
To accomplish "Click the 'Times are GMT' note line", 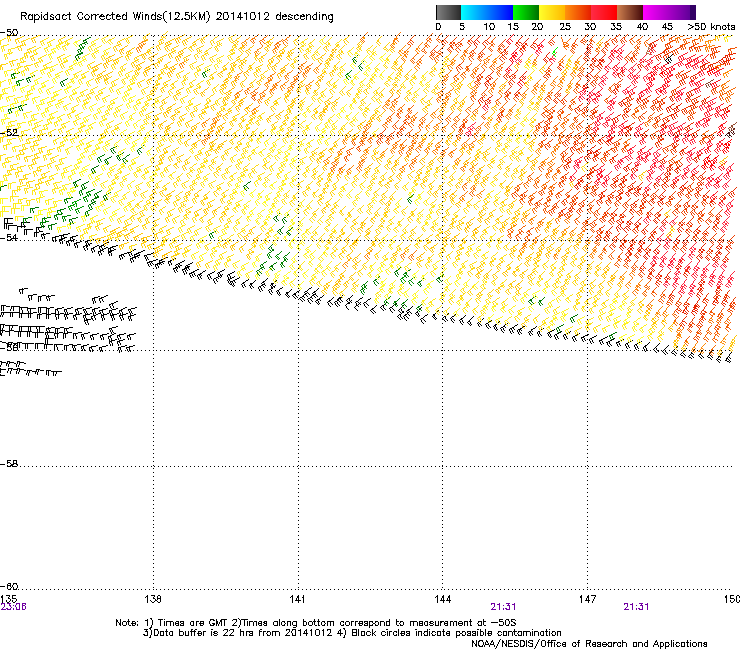I will [316, 623].
